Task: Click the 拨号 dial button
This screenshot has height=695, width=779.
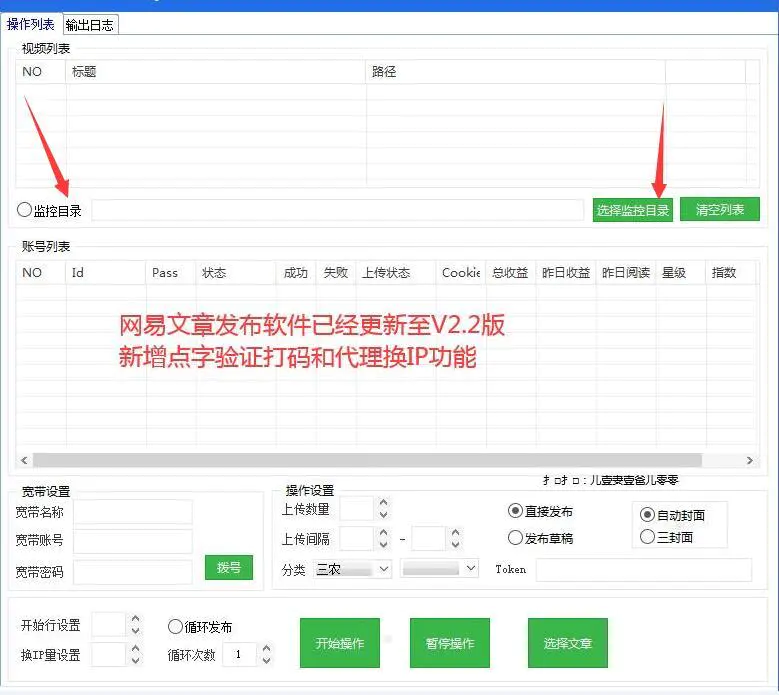Action: coord(229,567)
